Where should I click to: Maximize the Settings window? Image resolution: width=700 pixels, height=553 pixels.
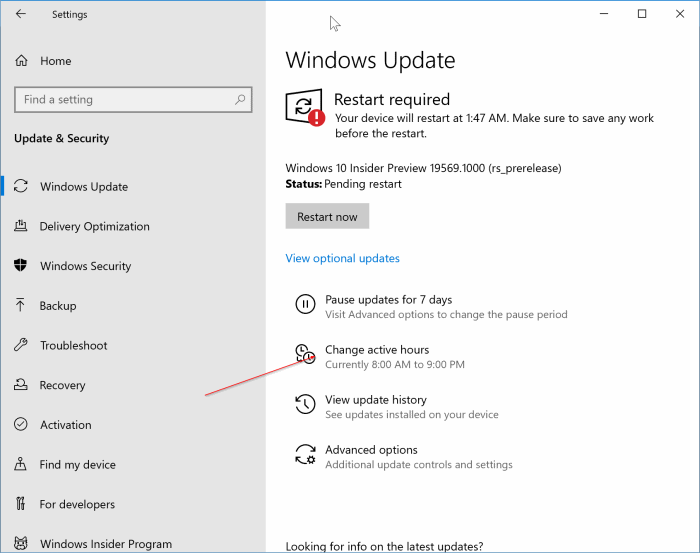tap(642, 14)
